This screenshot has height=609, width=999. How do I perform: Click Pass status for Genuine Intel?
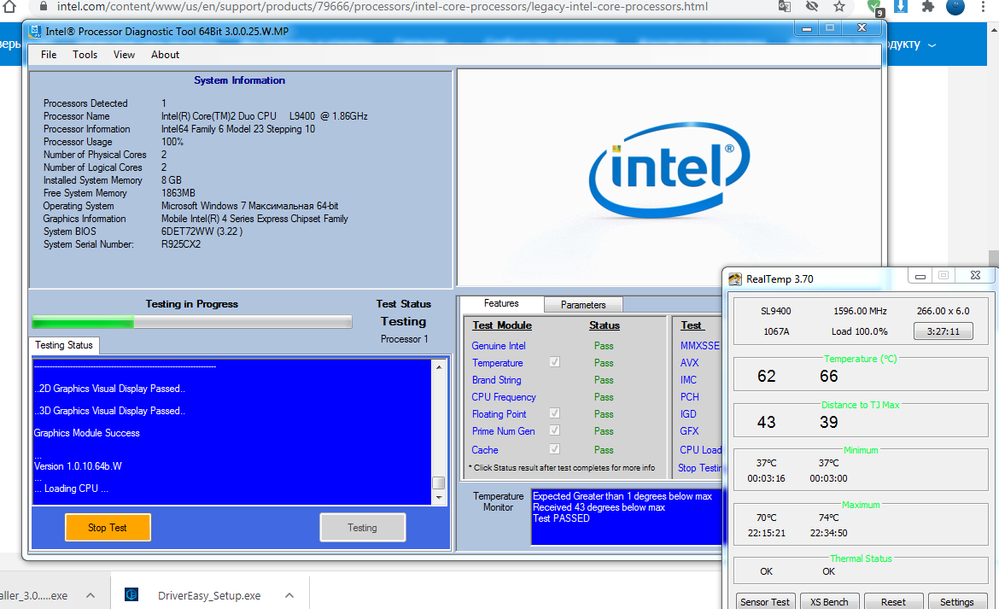point(603,346)
